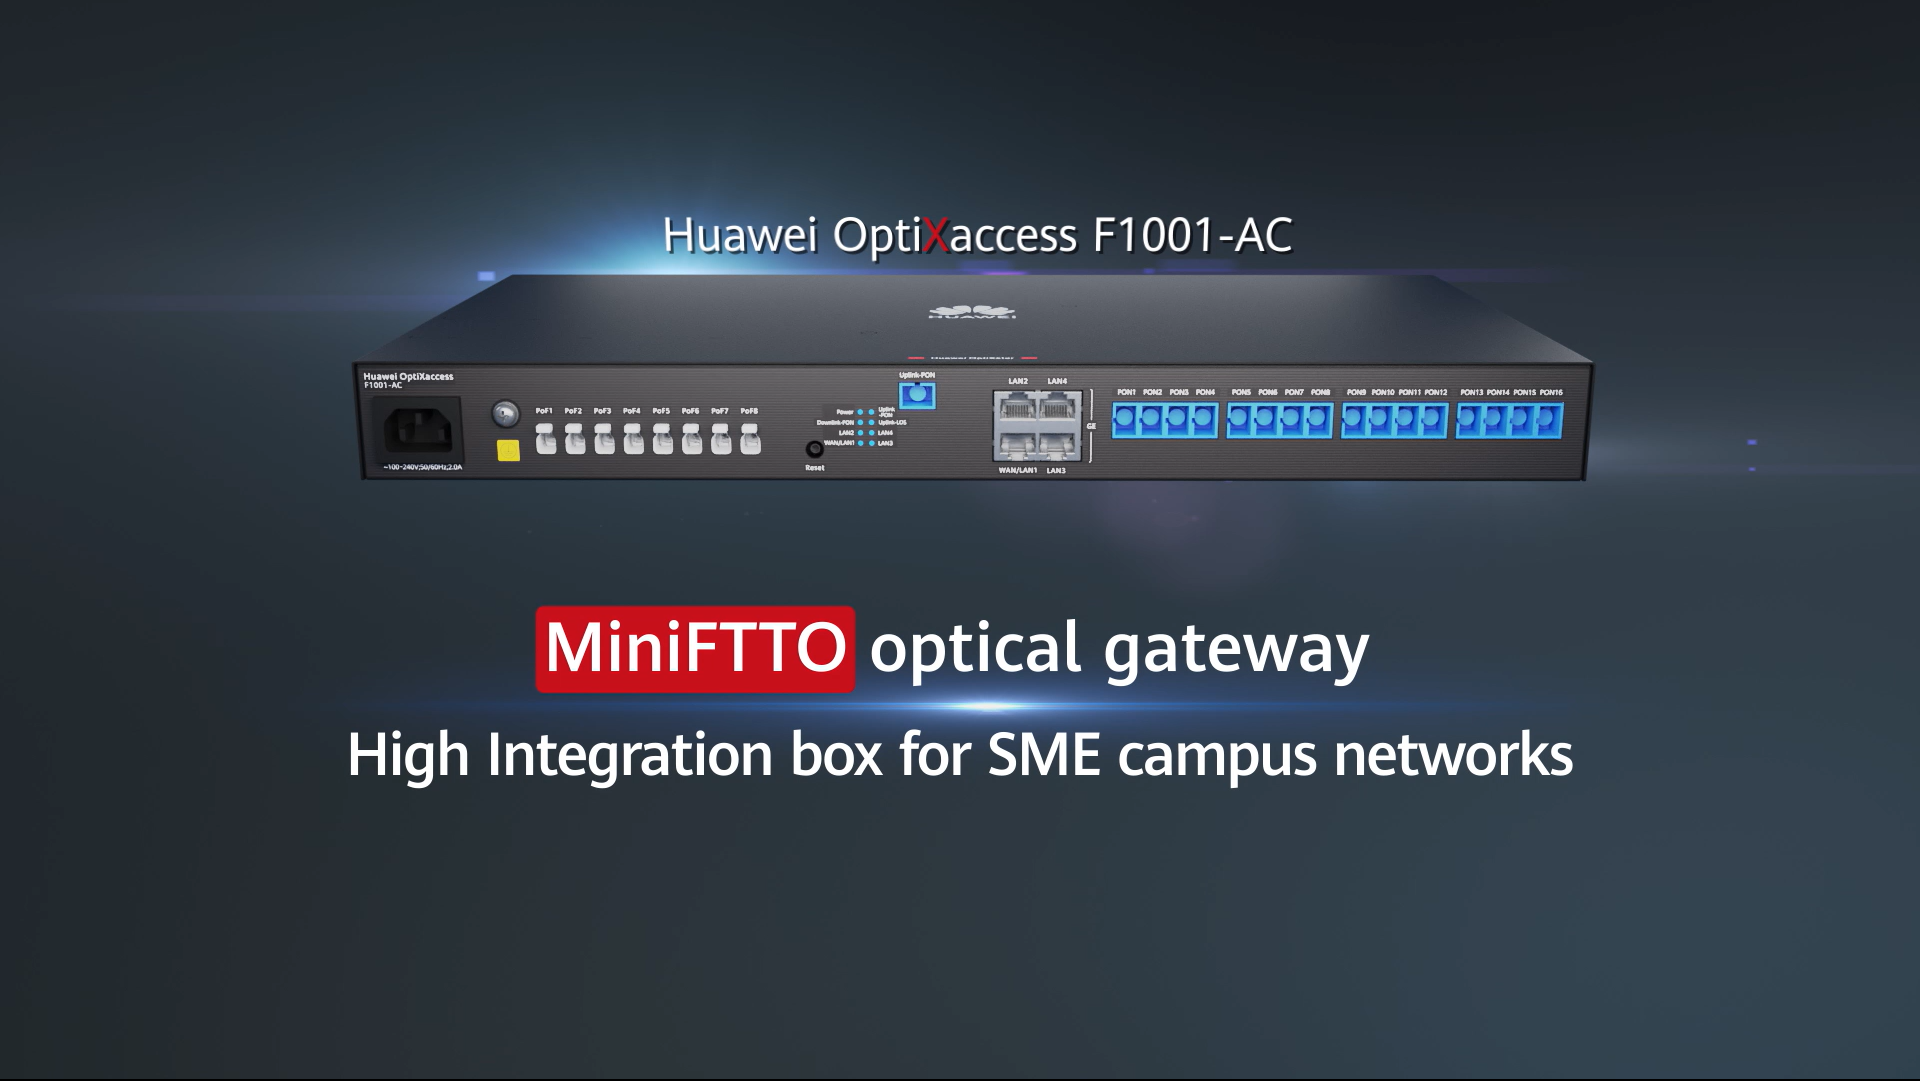Click the red MiniFTTO label
Image resolution: width=1920 pixels, height=1081 pixels.
click(695, 648)
